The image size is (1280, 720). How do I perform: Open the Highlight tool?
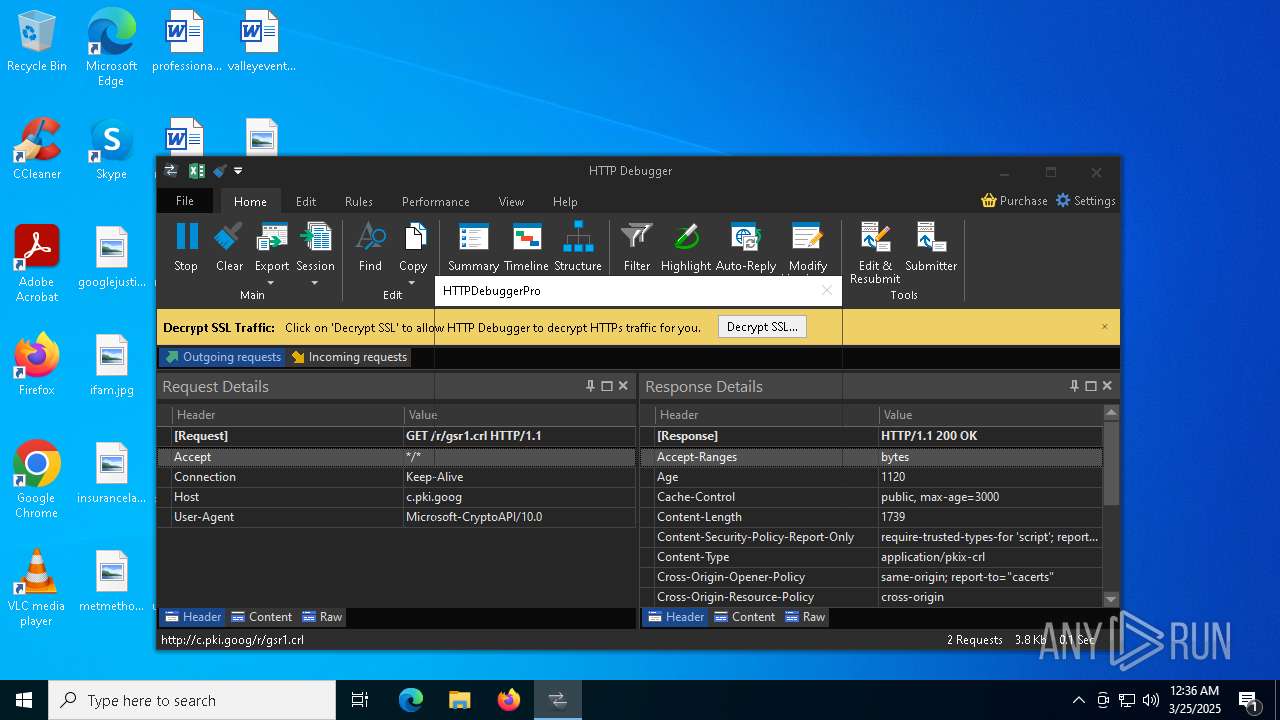[x=686, y=247]
